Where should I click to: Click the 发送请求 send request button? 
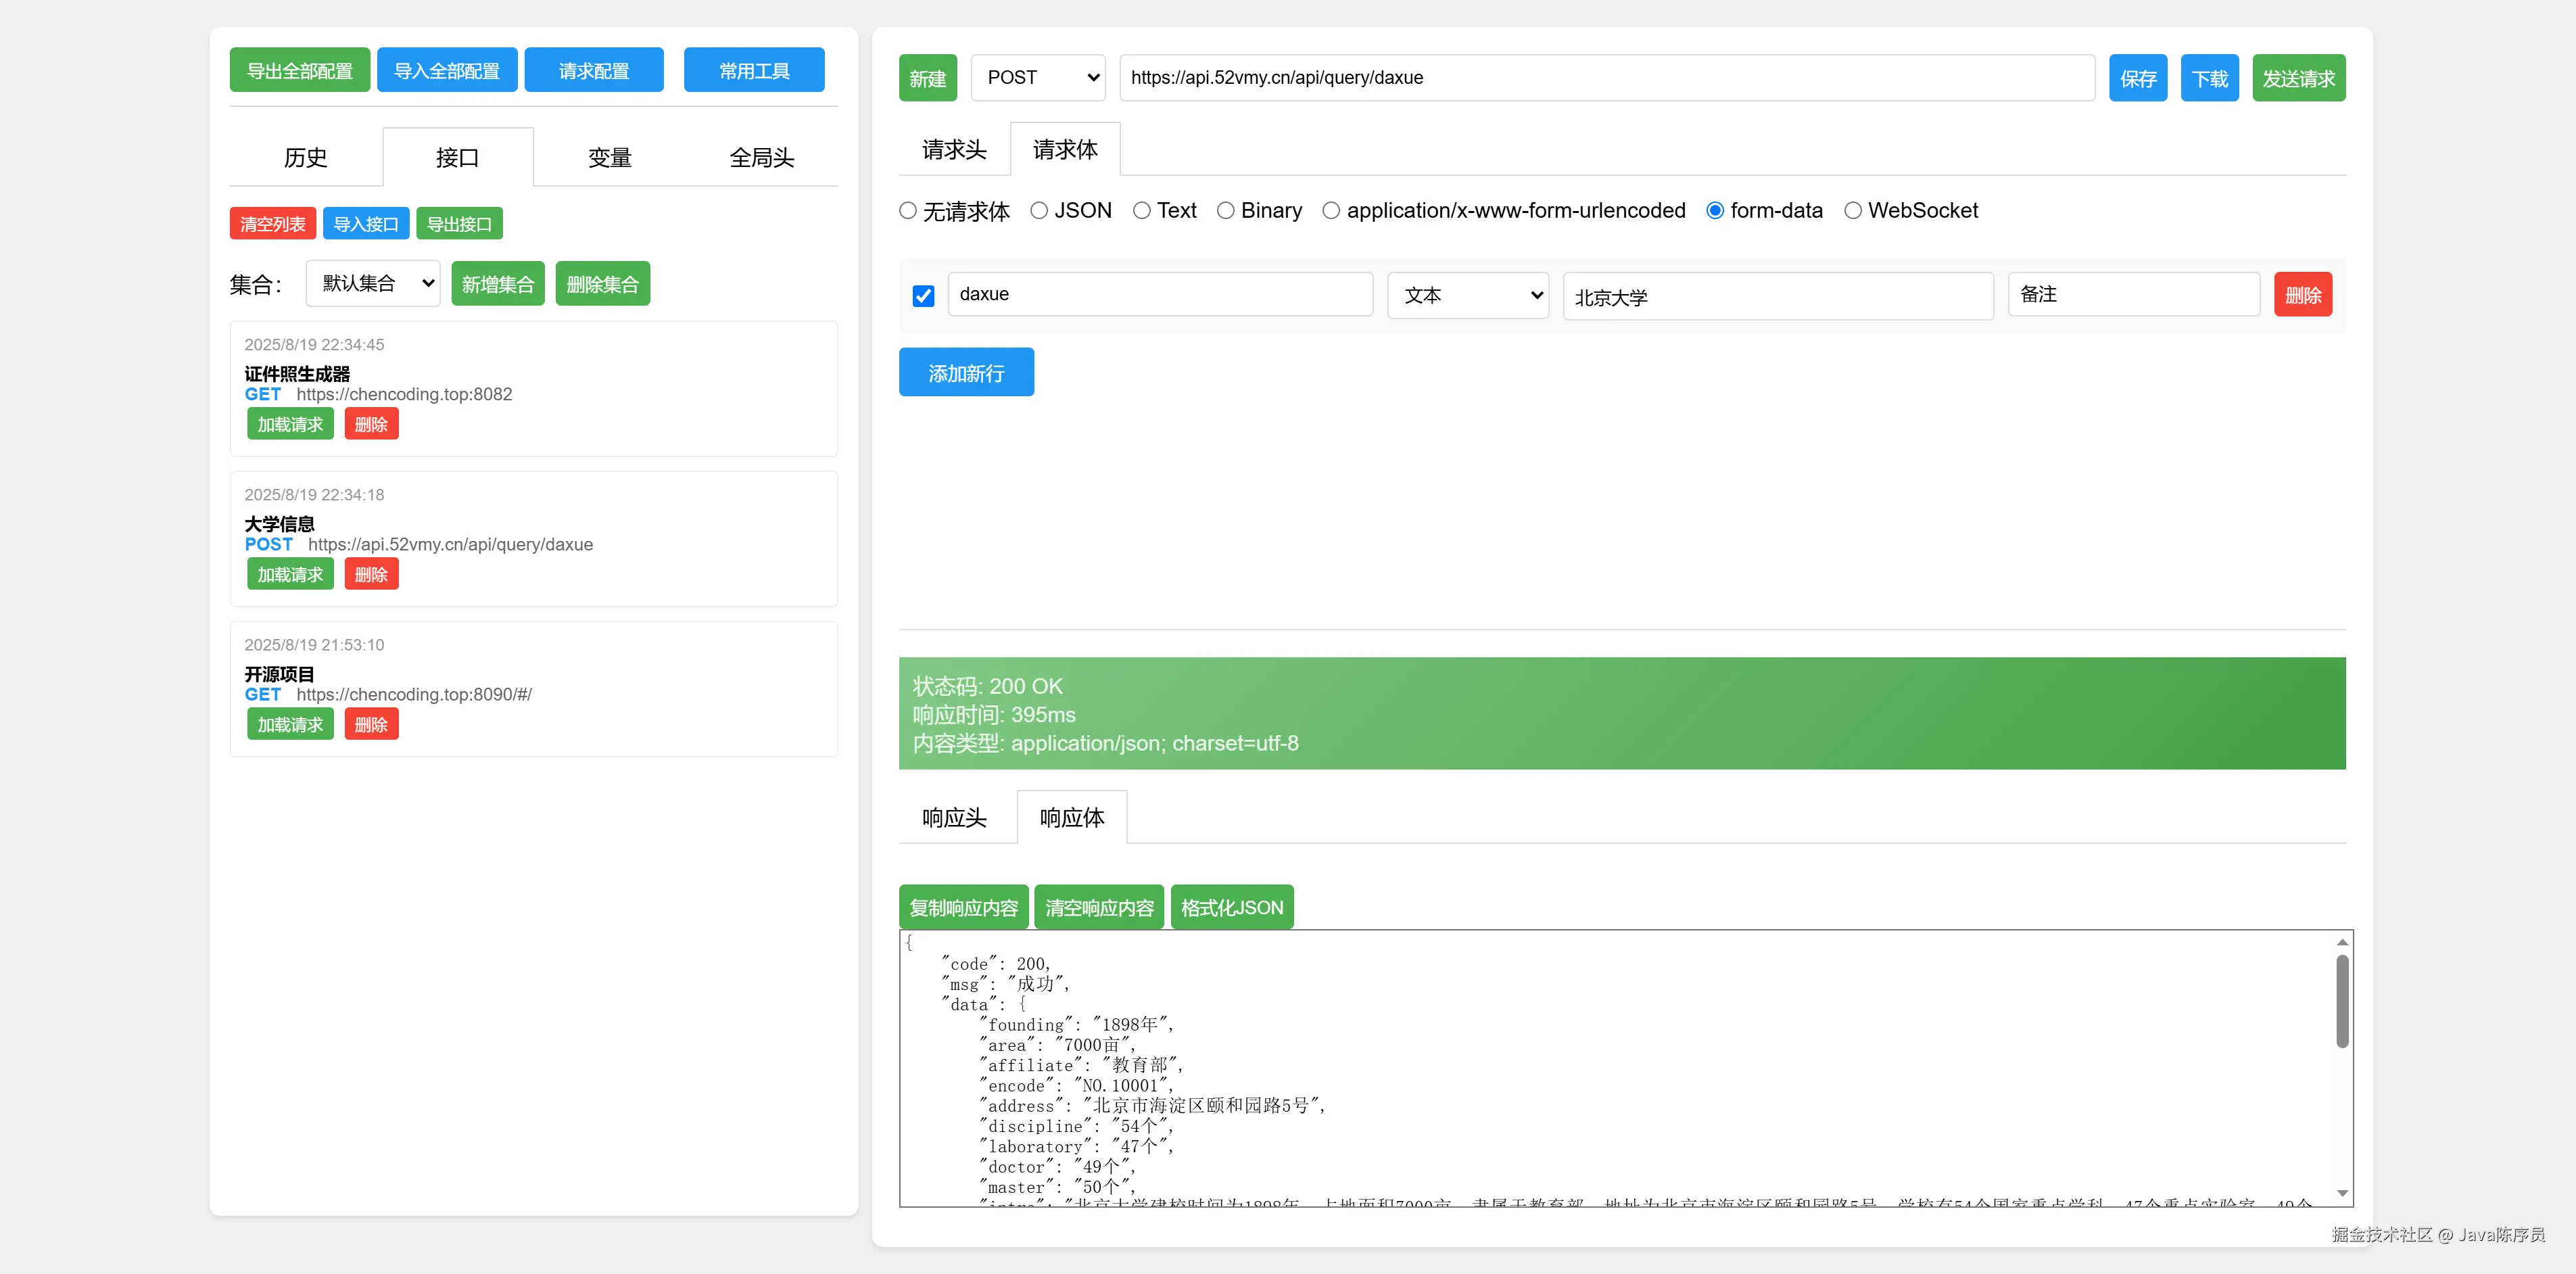(x=2297, y=78)
